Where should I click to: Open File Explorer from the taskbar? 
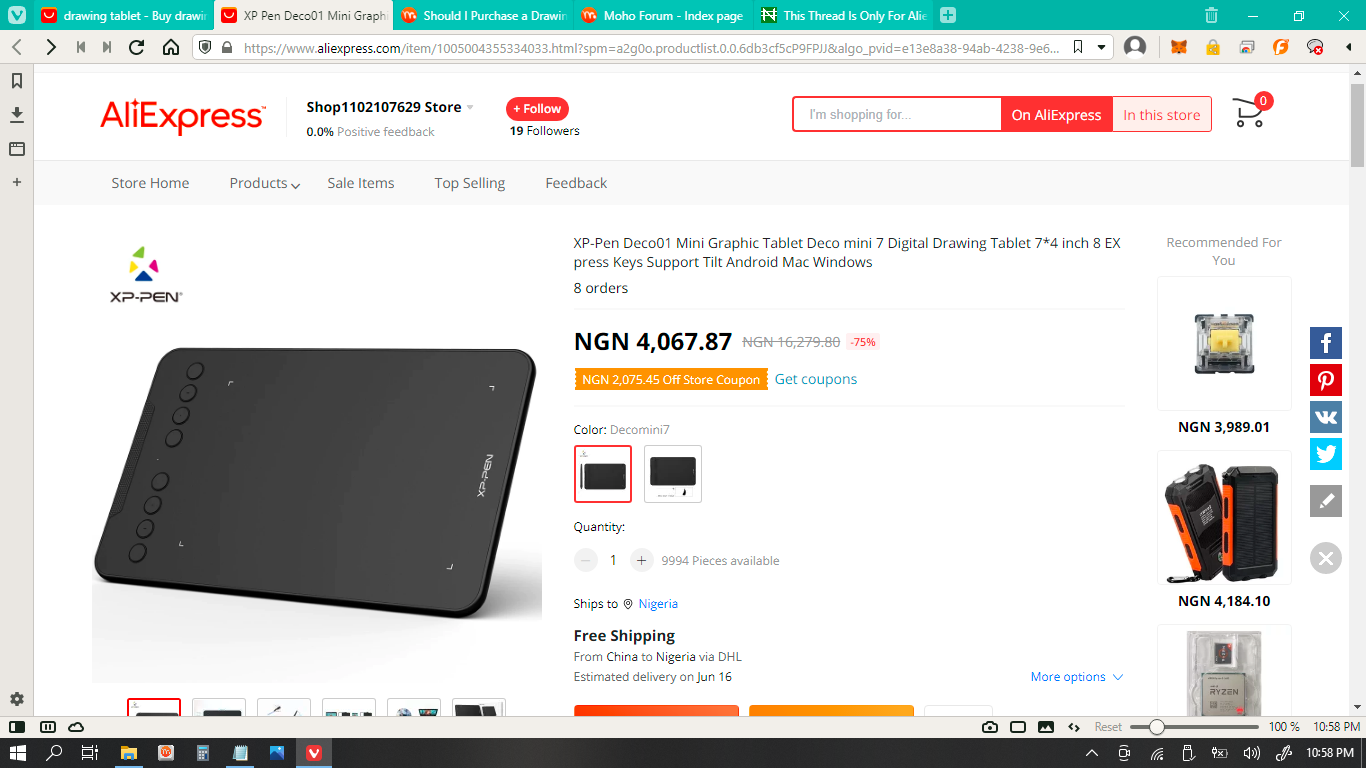[129, 753]
